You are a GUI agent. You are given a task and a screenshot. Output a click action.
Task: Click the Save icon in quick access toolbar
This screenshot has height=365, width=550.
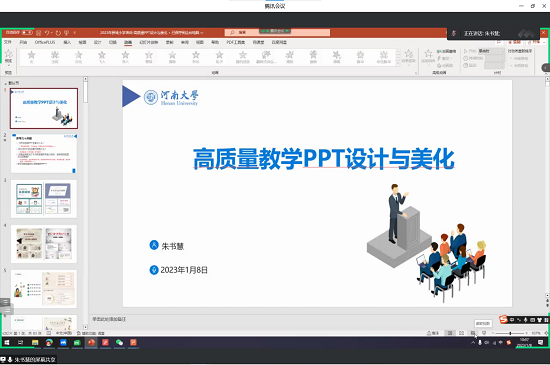(x=39, y=33)
